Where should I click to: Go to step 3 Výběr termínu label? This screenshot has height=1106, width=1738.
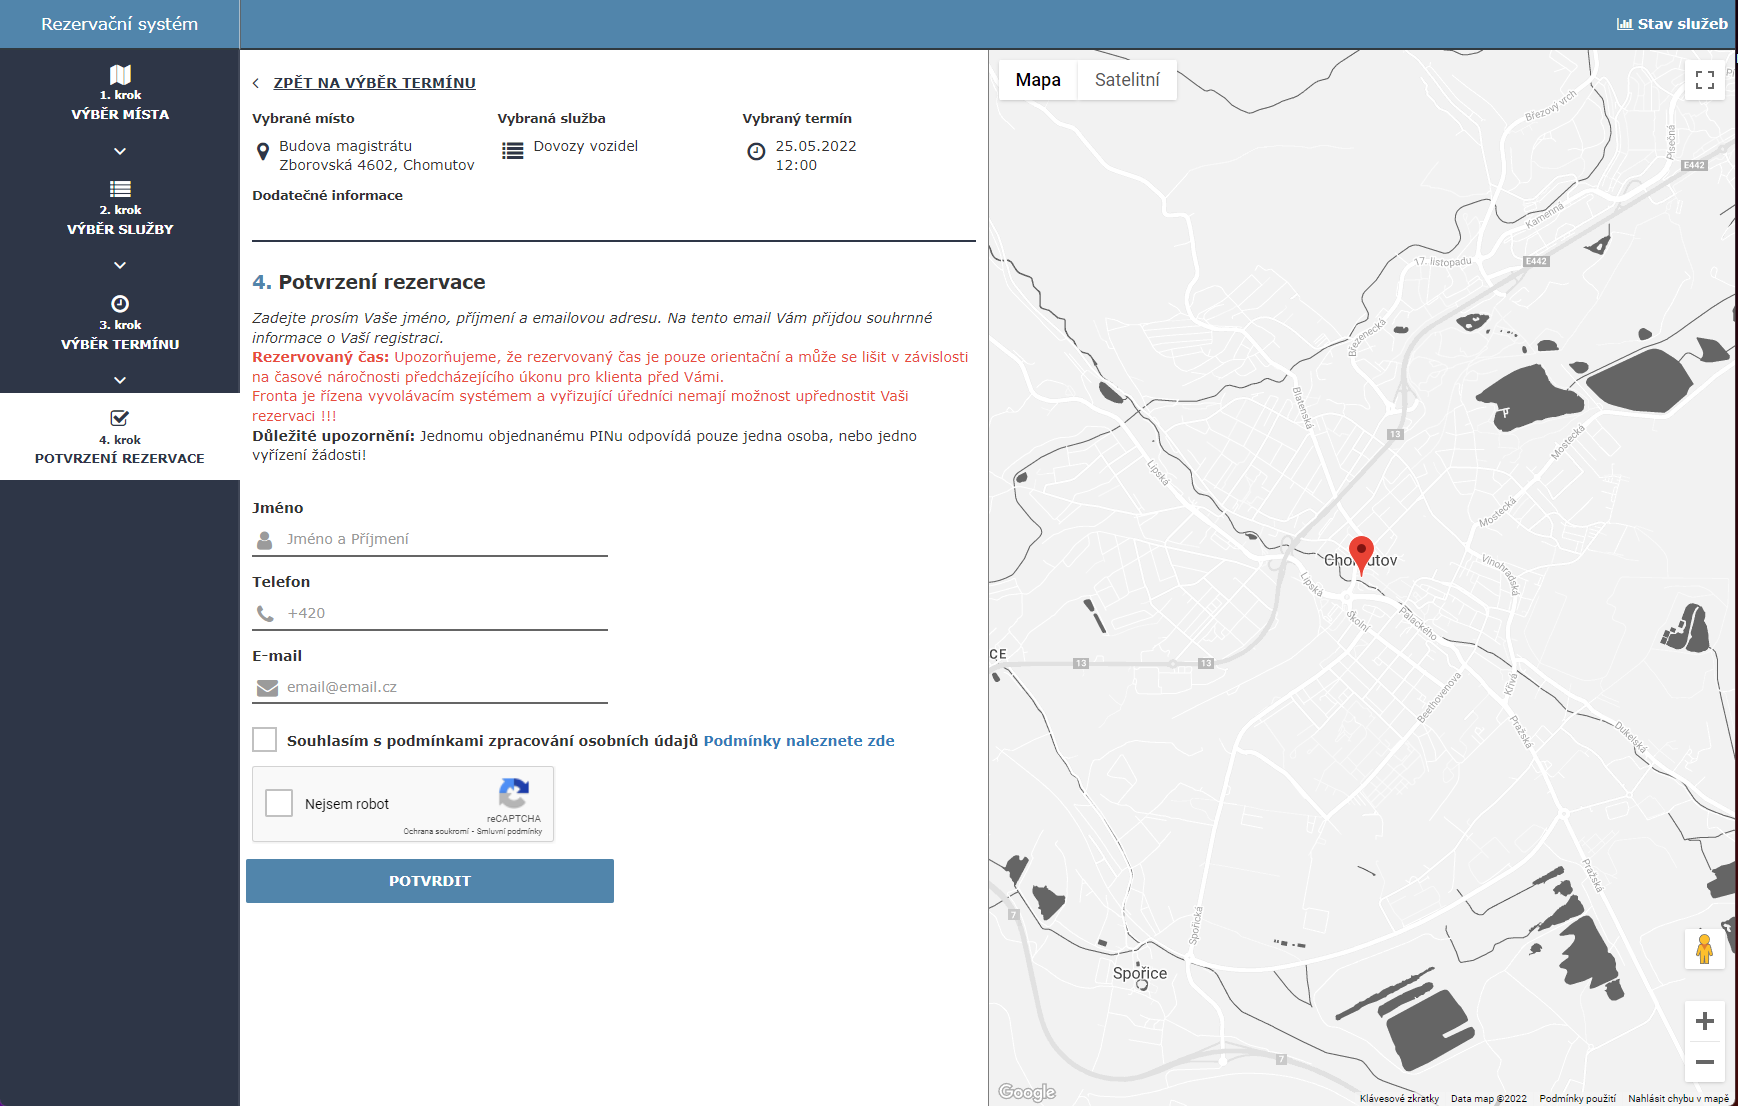(x=120, y=344)
